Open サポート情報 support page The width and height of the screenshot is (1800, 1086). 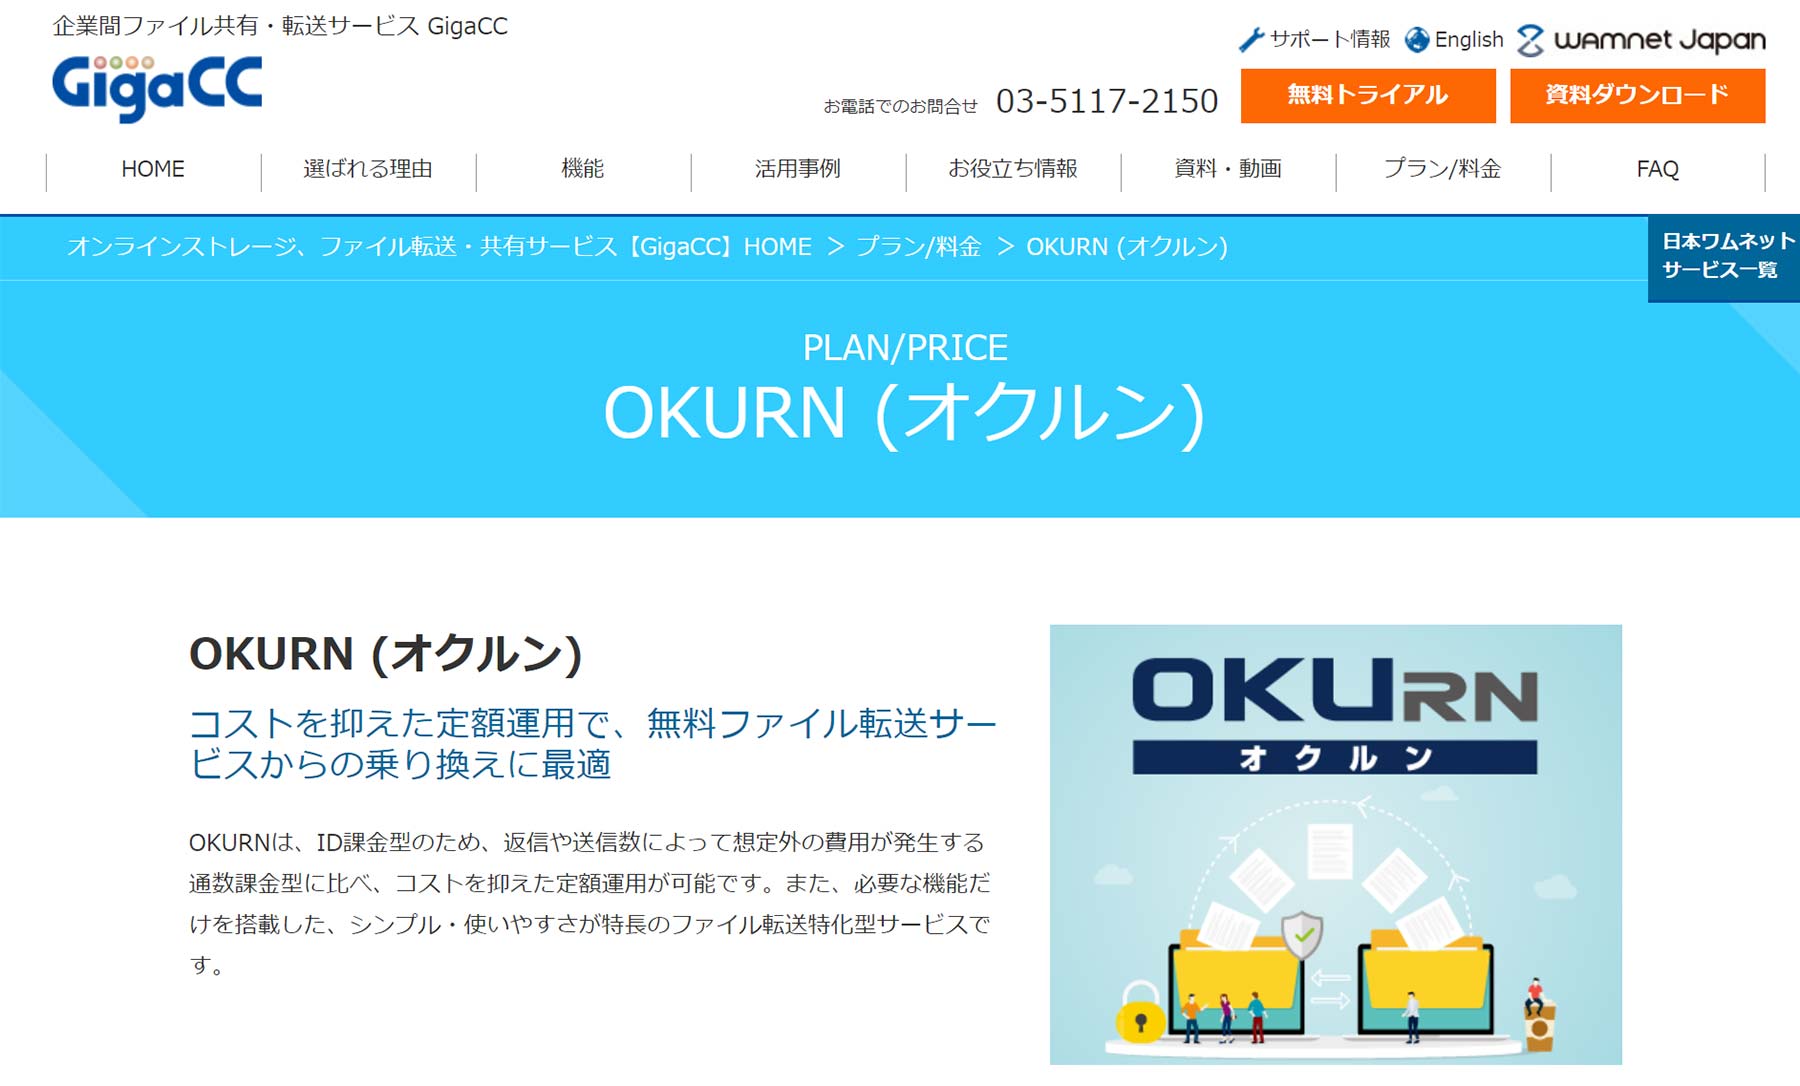[1330, 38]
